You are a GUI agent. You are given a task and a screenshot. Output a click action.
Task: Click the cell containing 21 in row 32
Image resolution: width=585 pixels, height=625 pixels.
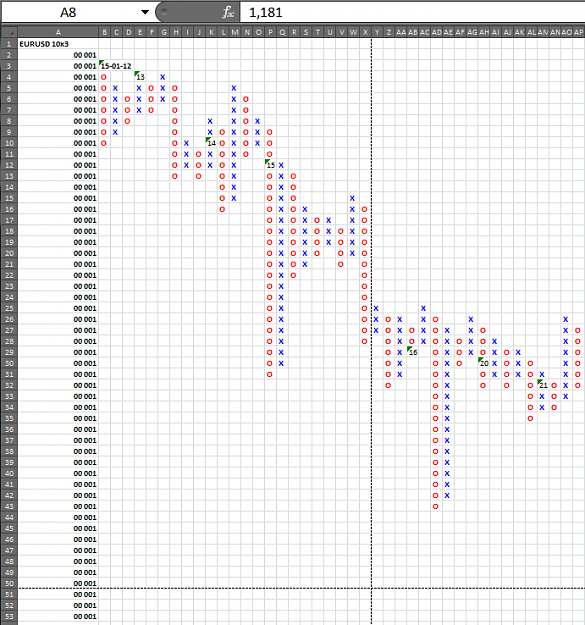point(543,385)
